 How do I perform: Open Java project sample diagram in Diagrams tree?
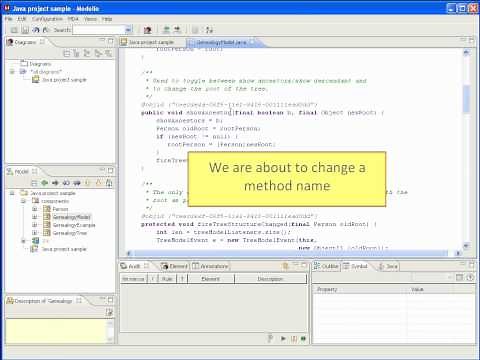(64, 80)
